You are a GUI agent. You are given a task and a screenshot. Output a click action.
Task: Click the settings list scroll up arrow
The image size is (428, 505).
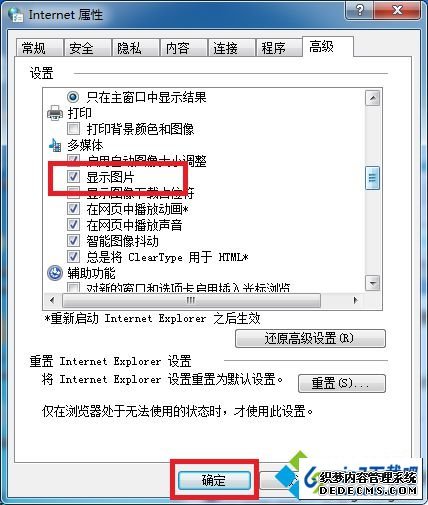[x=372, y=98]
